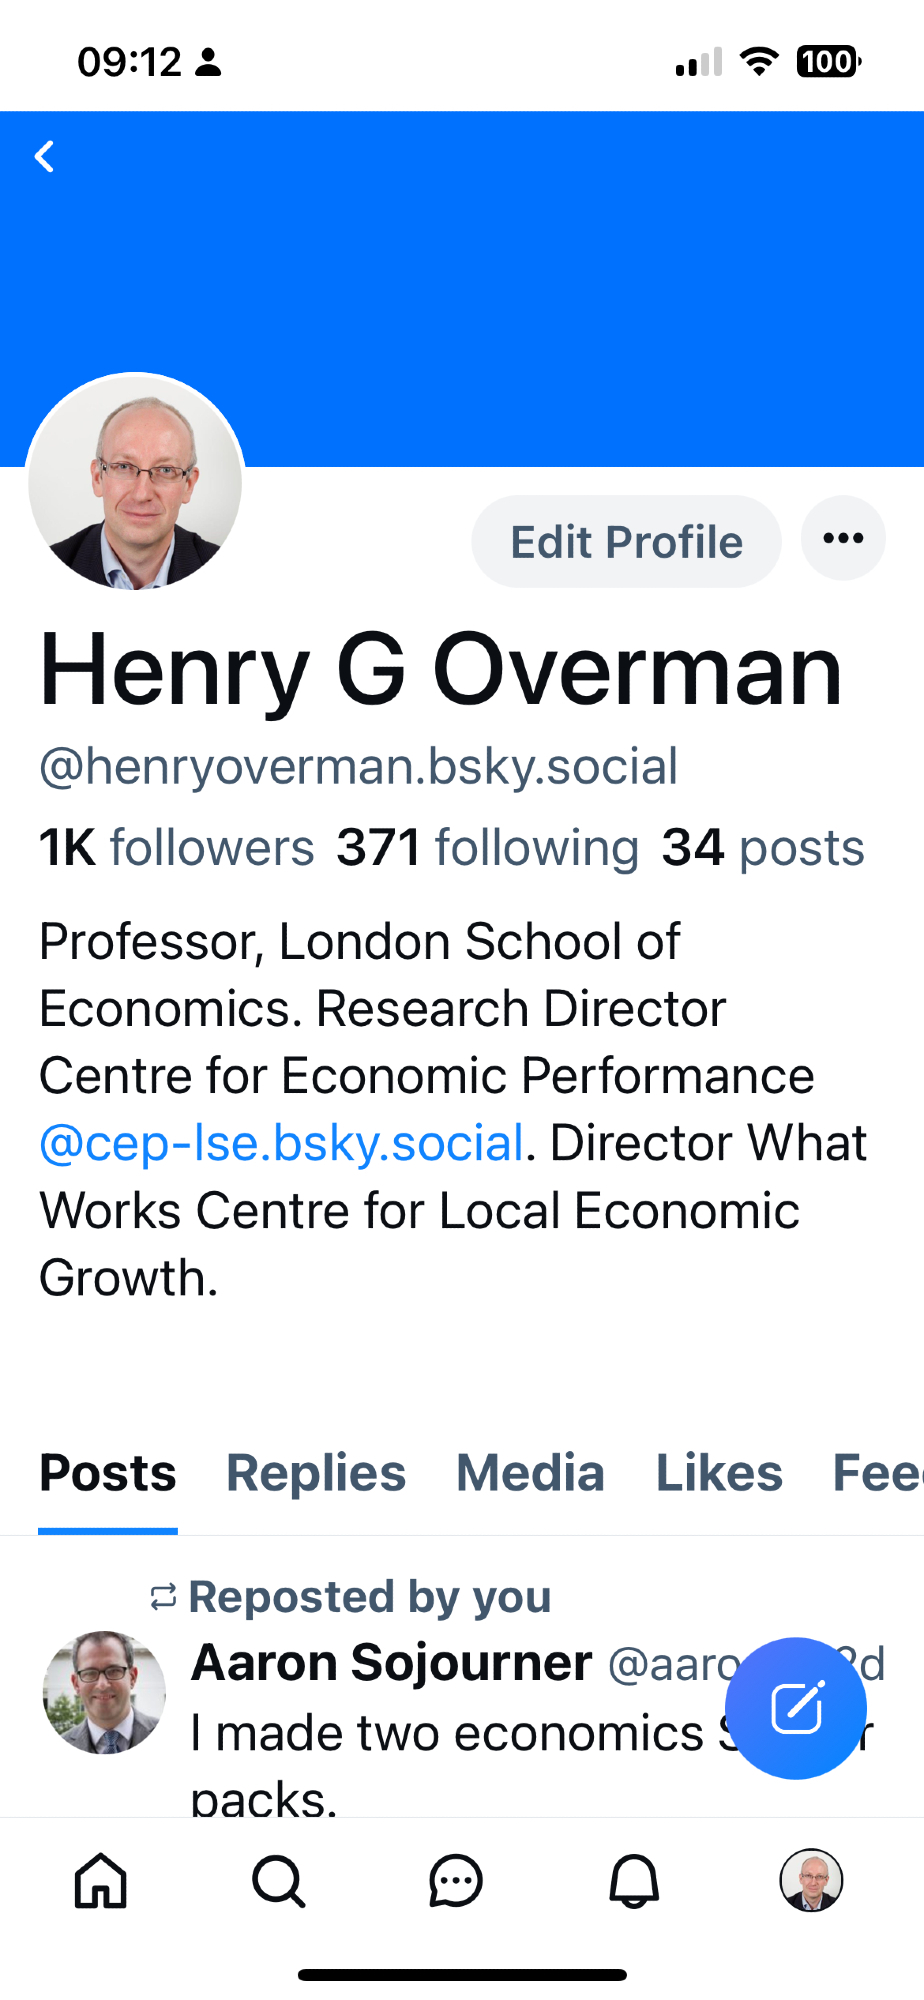The height and width of the screenshot is (2000, 924).
Task: Tap Aaron Sojourner's post avatar
Action: point(104,1692)
